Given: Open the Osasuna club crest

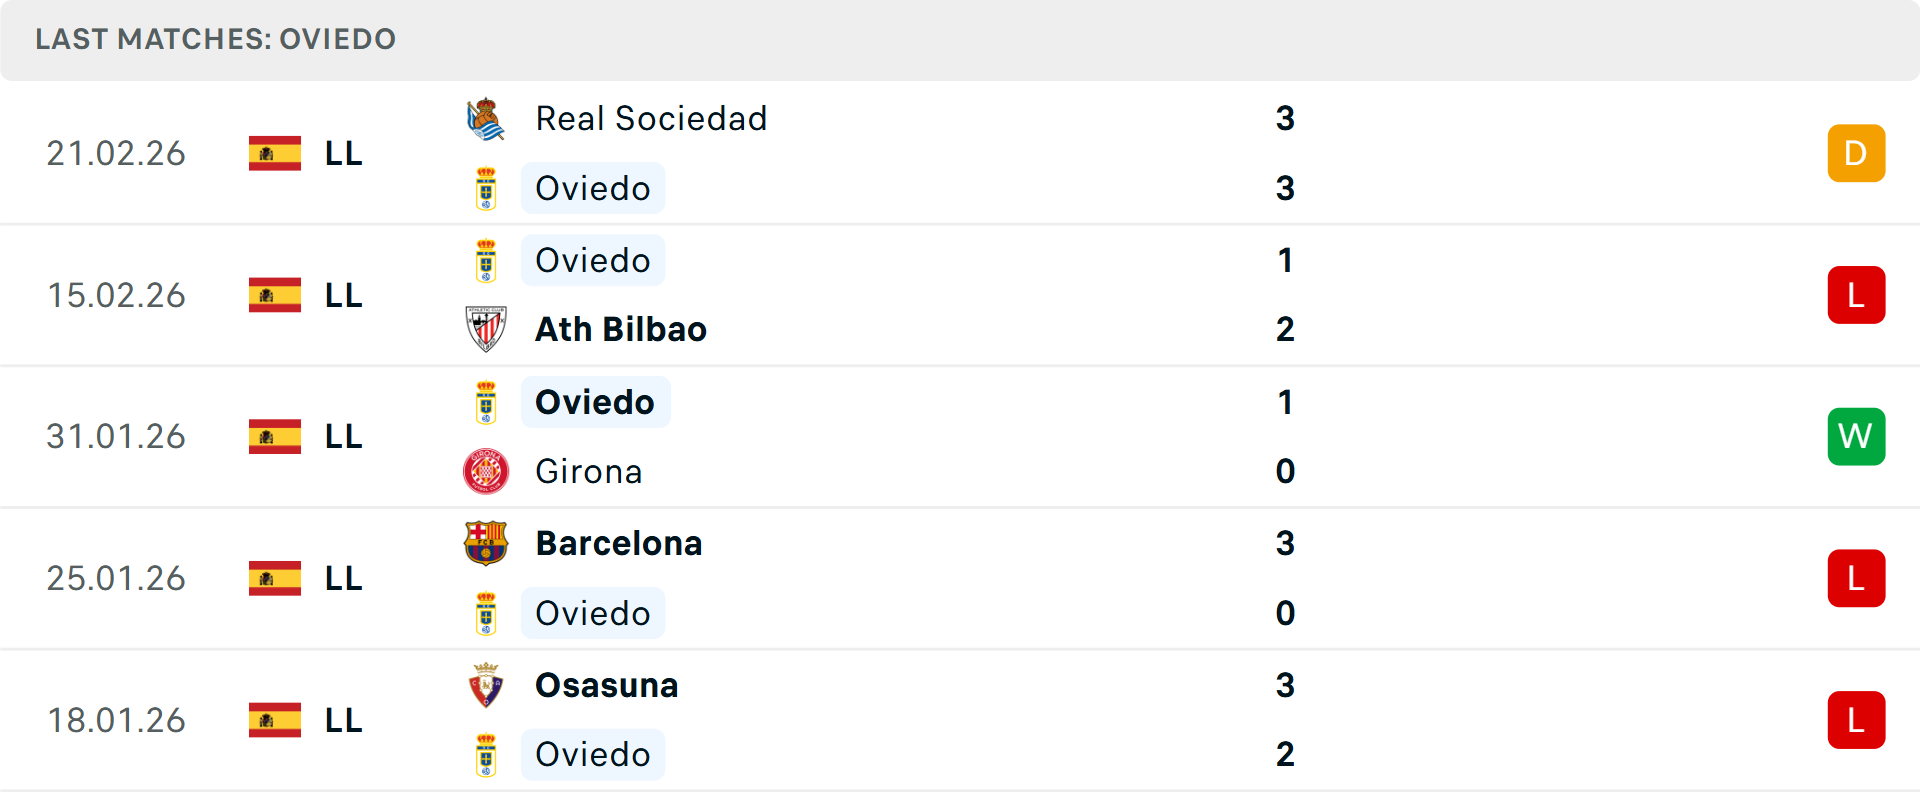Looking at the screenshot, I should 486,685.
